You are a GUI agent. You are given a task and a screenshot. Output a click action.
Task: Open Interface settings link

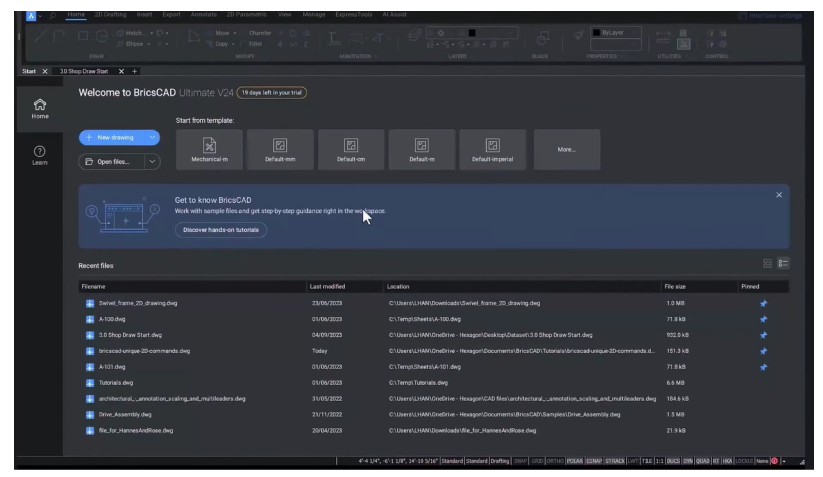point(771,16)
